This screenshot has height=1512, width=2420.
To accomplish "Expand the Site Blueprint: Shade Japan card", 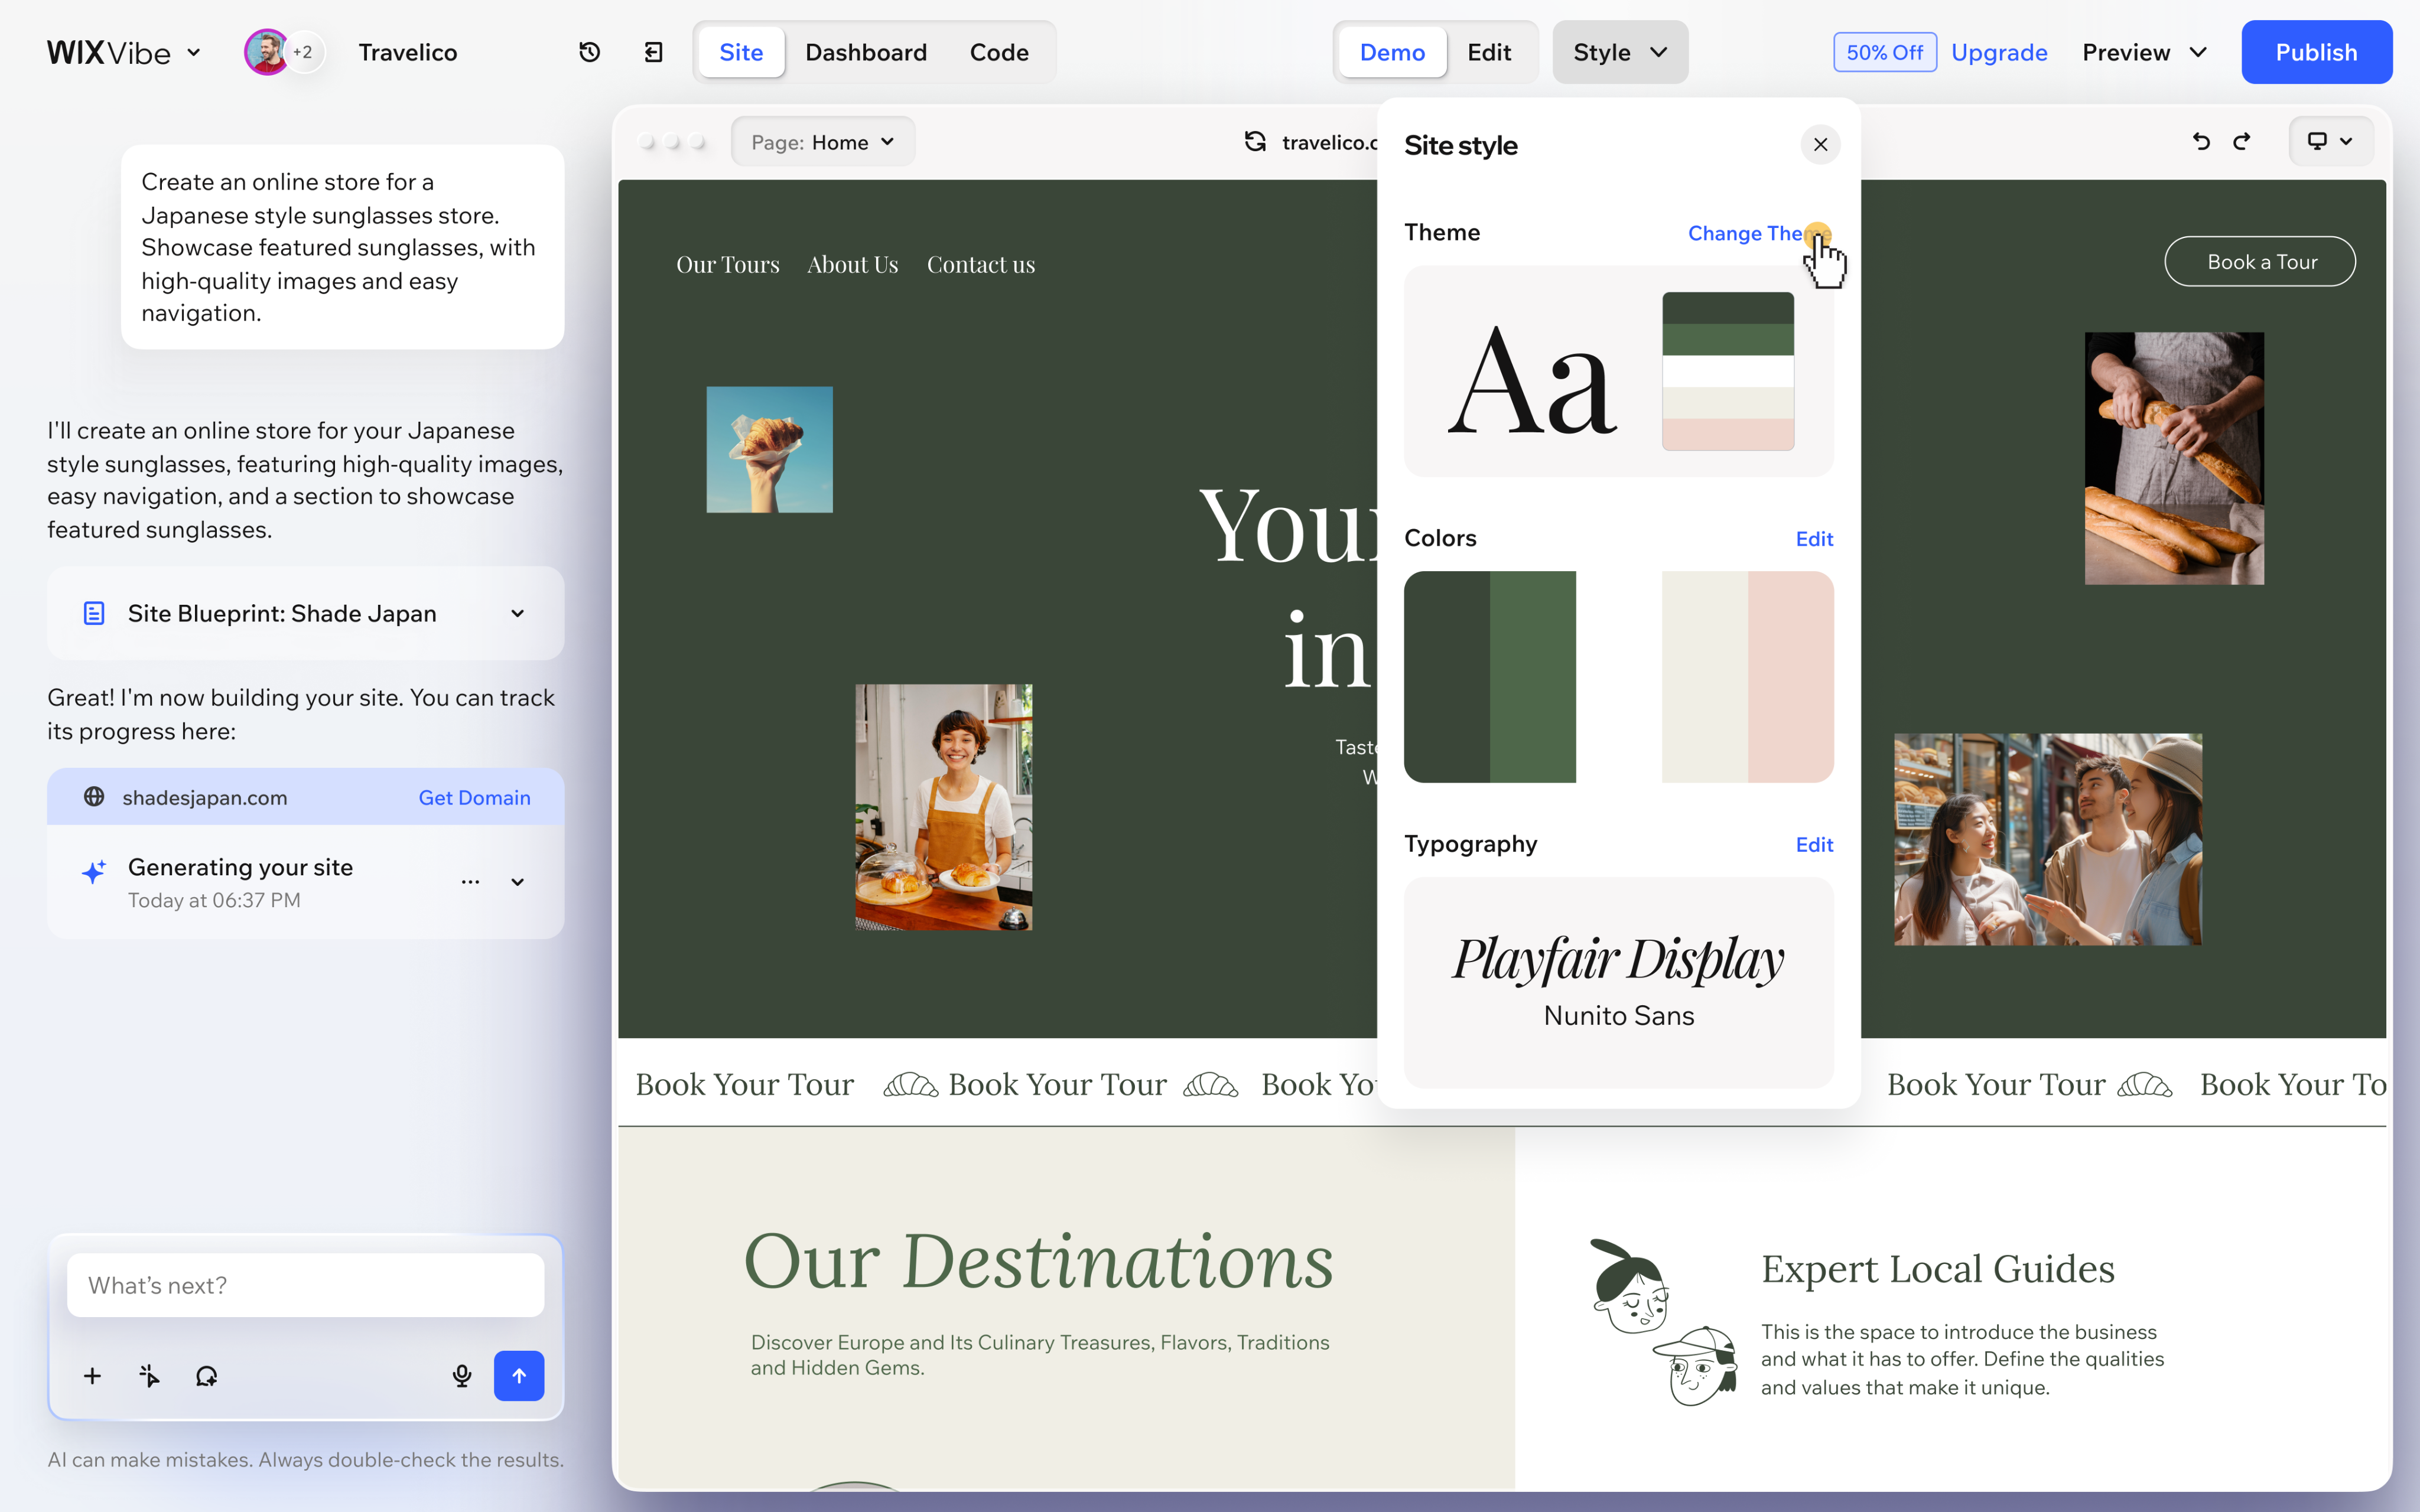I will 305,613.
